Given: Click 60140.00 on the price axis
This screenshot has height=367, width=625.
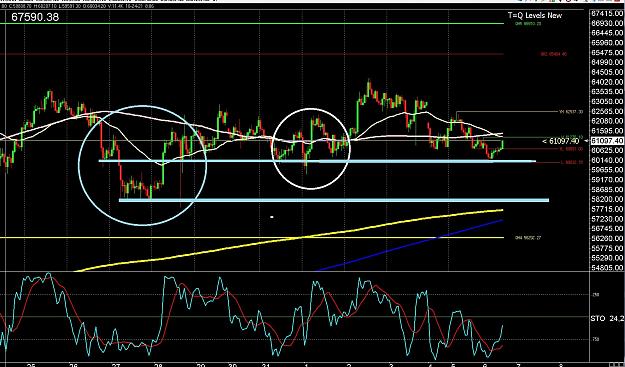Looking at the screenshot, I should point(607,160).
